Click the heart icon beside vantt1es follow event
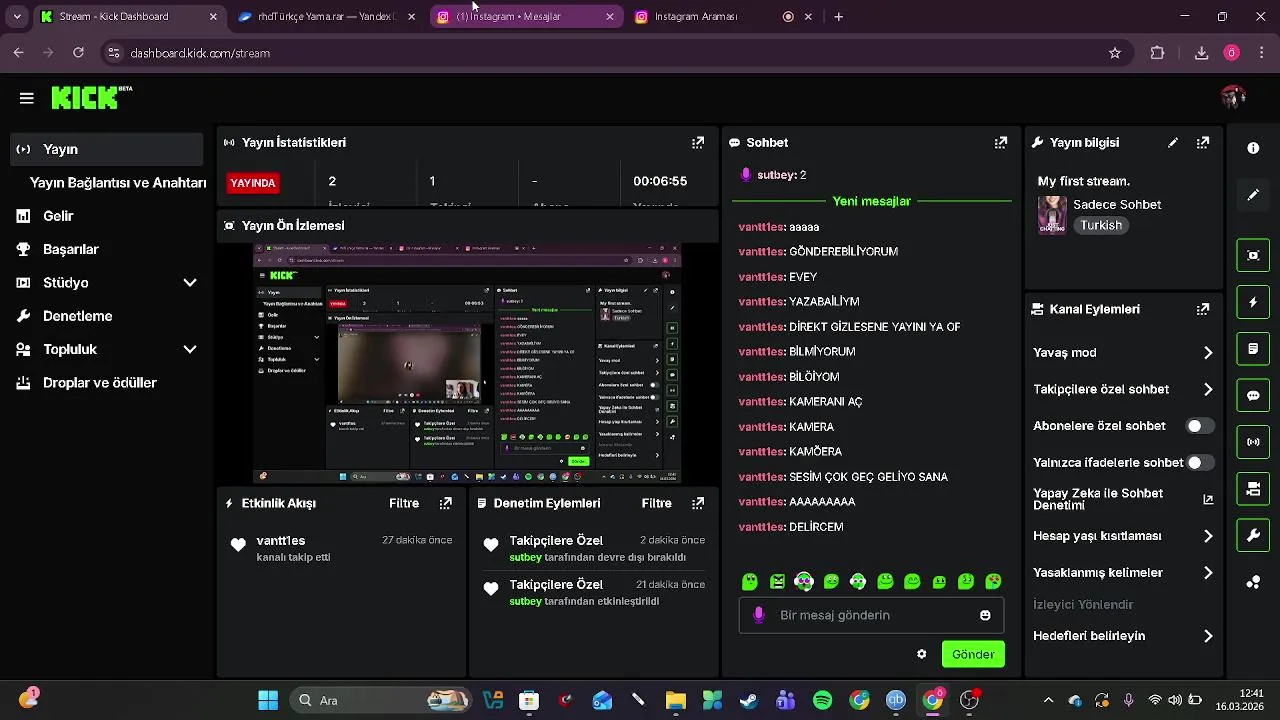 [238, 545]
